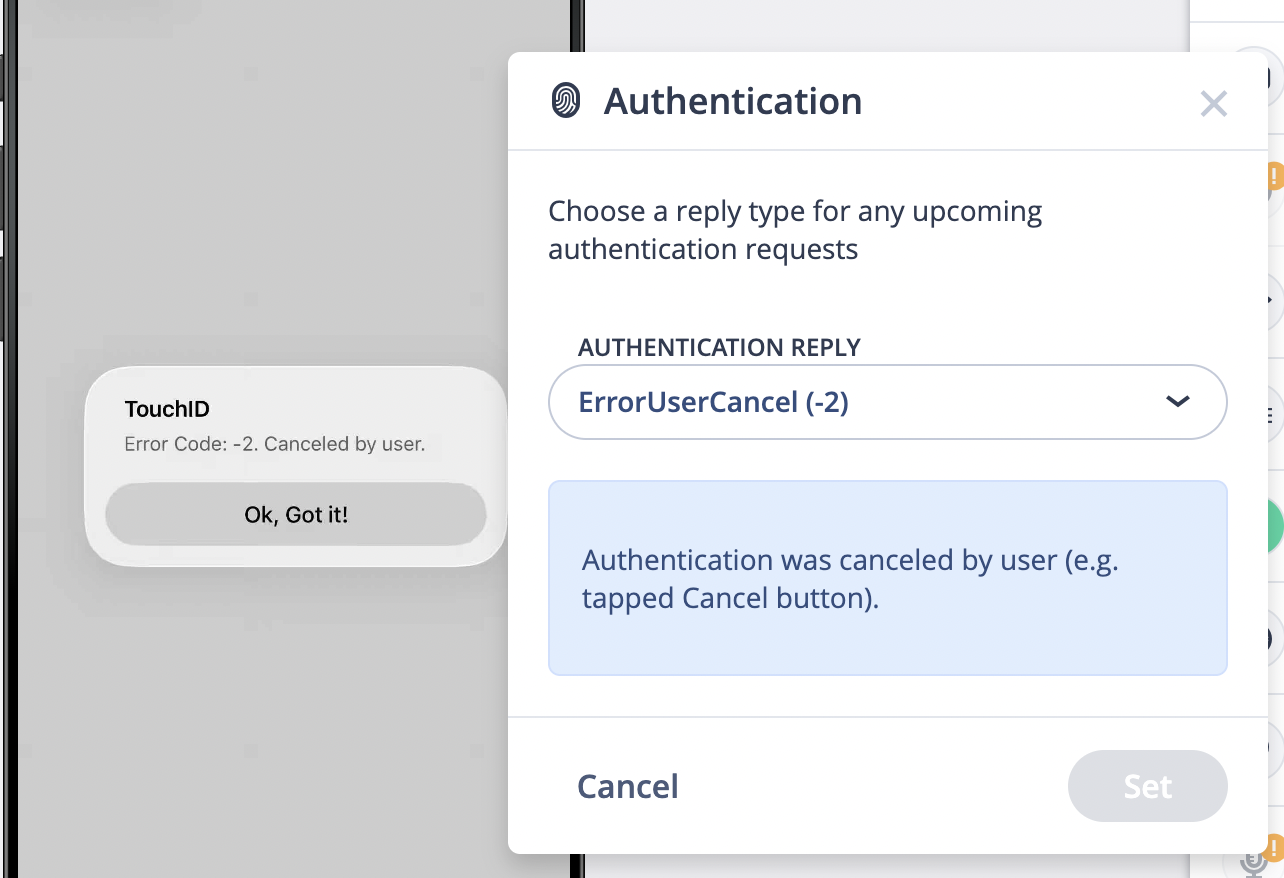Close the Authentication dialog with X
This screenshot has height=878, width=1284.
(x=1213, y=103)
